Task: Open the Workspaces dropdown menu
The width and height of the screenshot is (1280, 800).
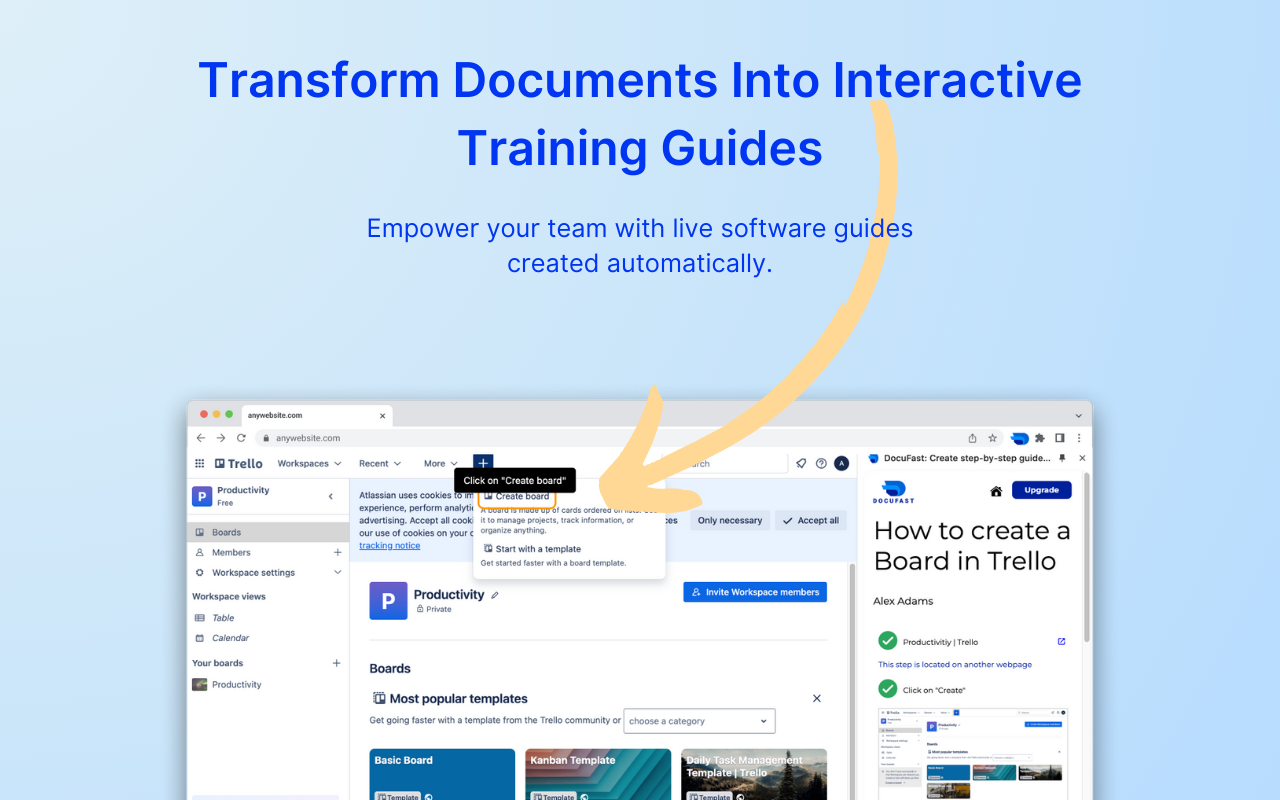Action: [x=310, y=464]
